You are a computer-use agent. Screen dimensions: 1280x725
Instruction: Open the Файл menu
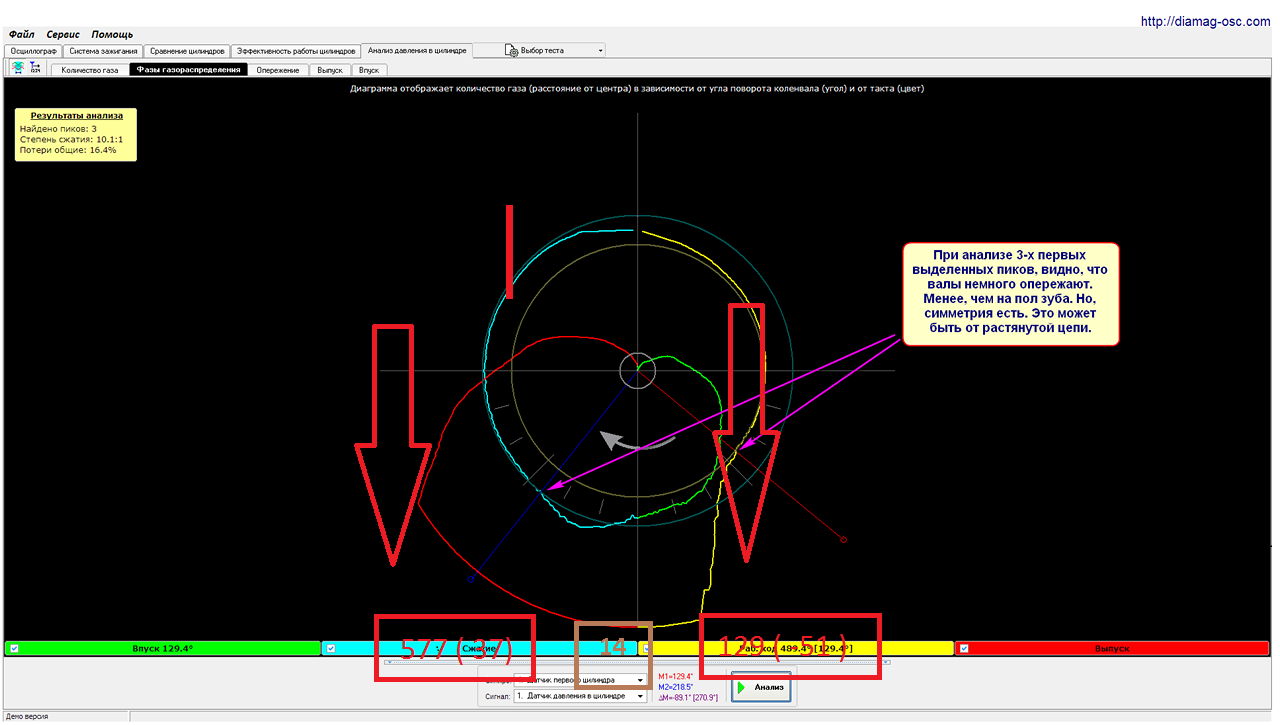tap(21, 35)
